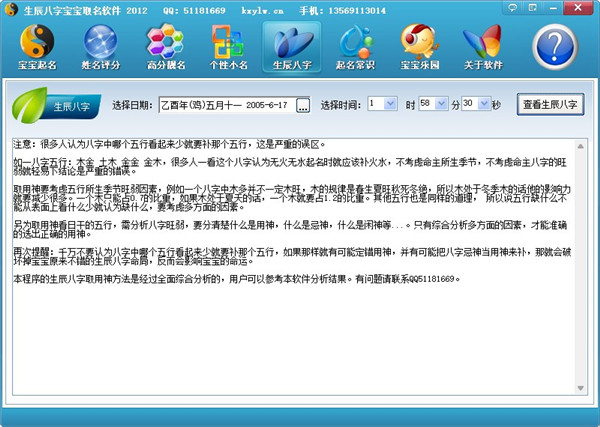Open the 姓名评分 globe icon
600x427 pixels.
(101, 47)
